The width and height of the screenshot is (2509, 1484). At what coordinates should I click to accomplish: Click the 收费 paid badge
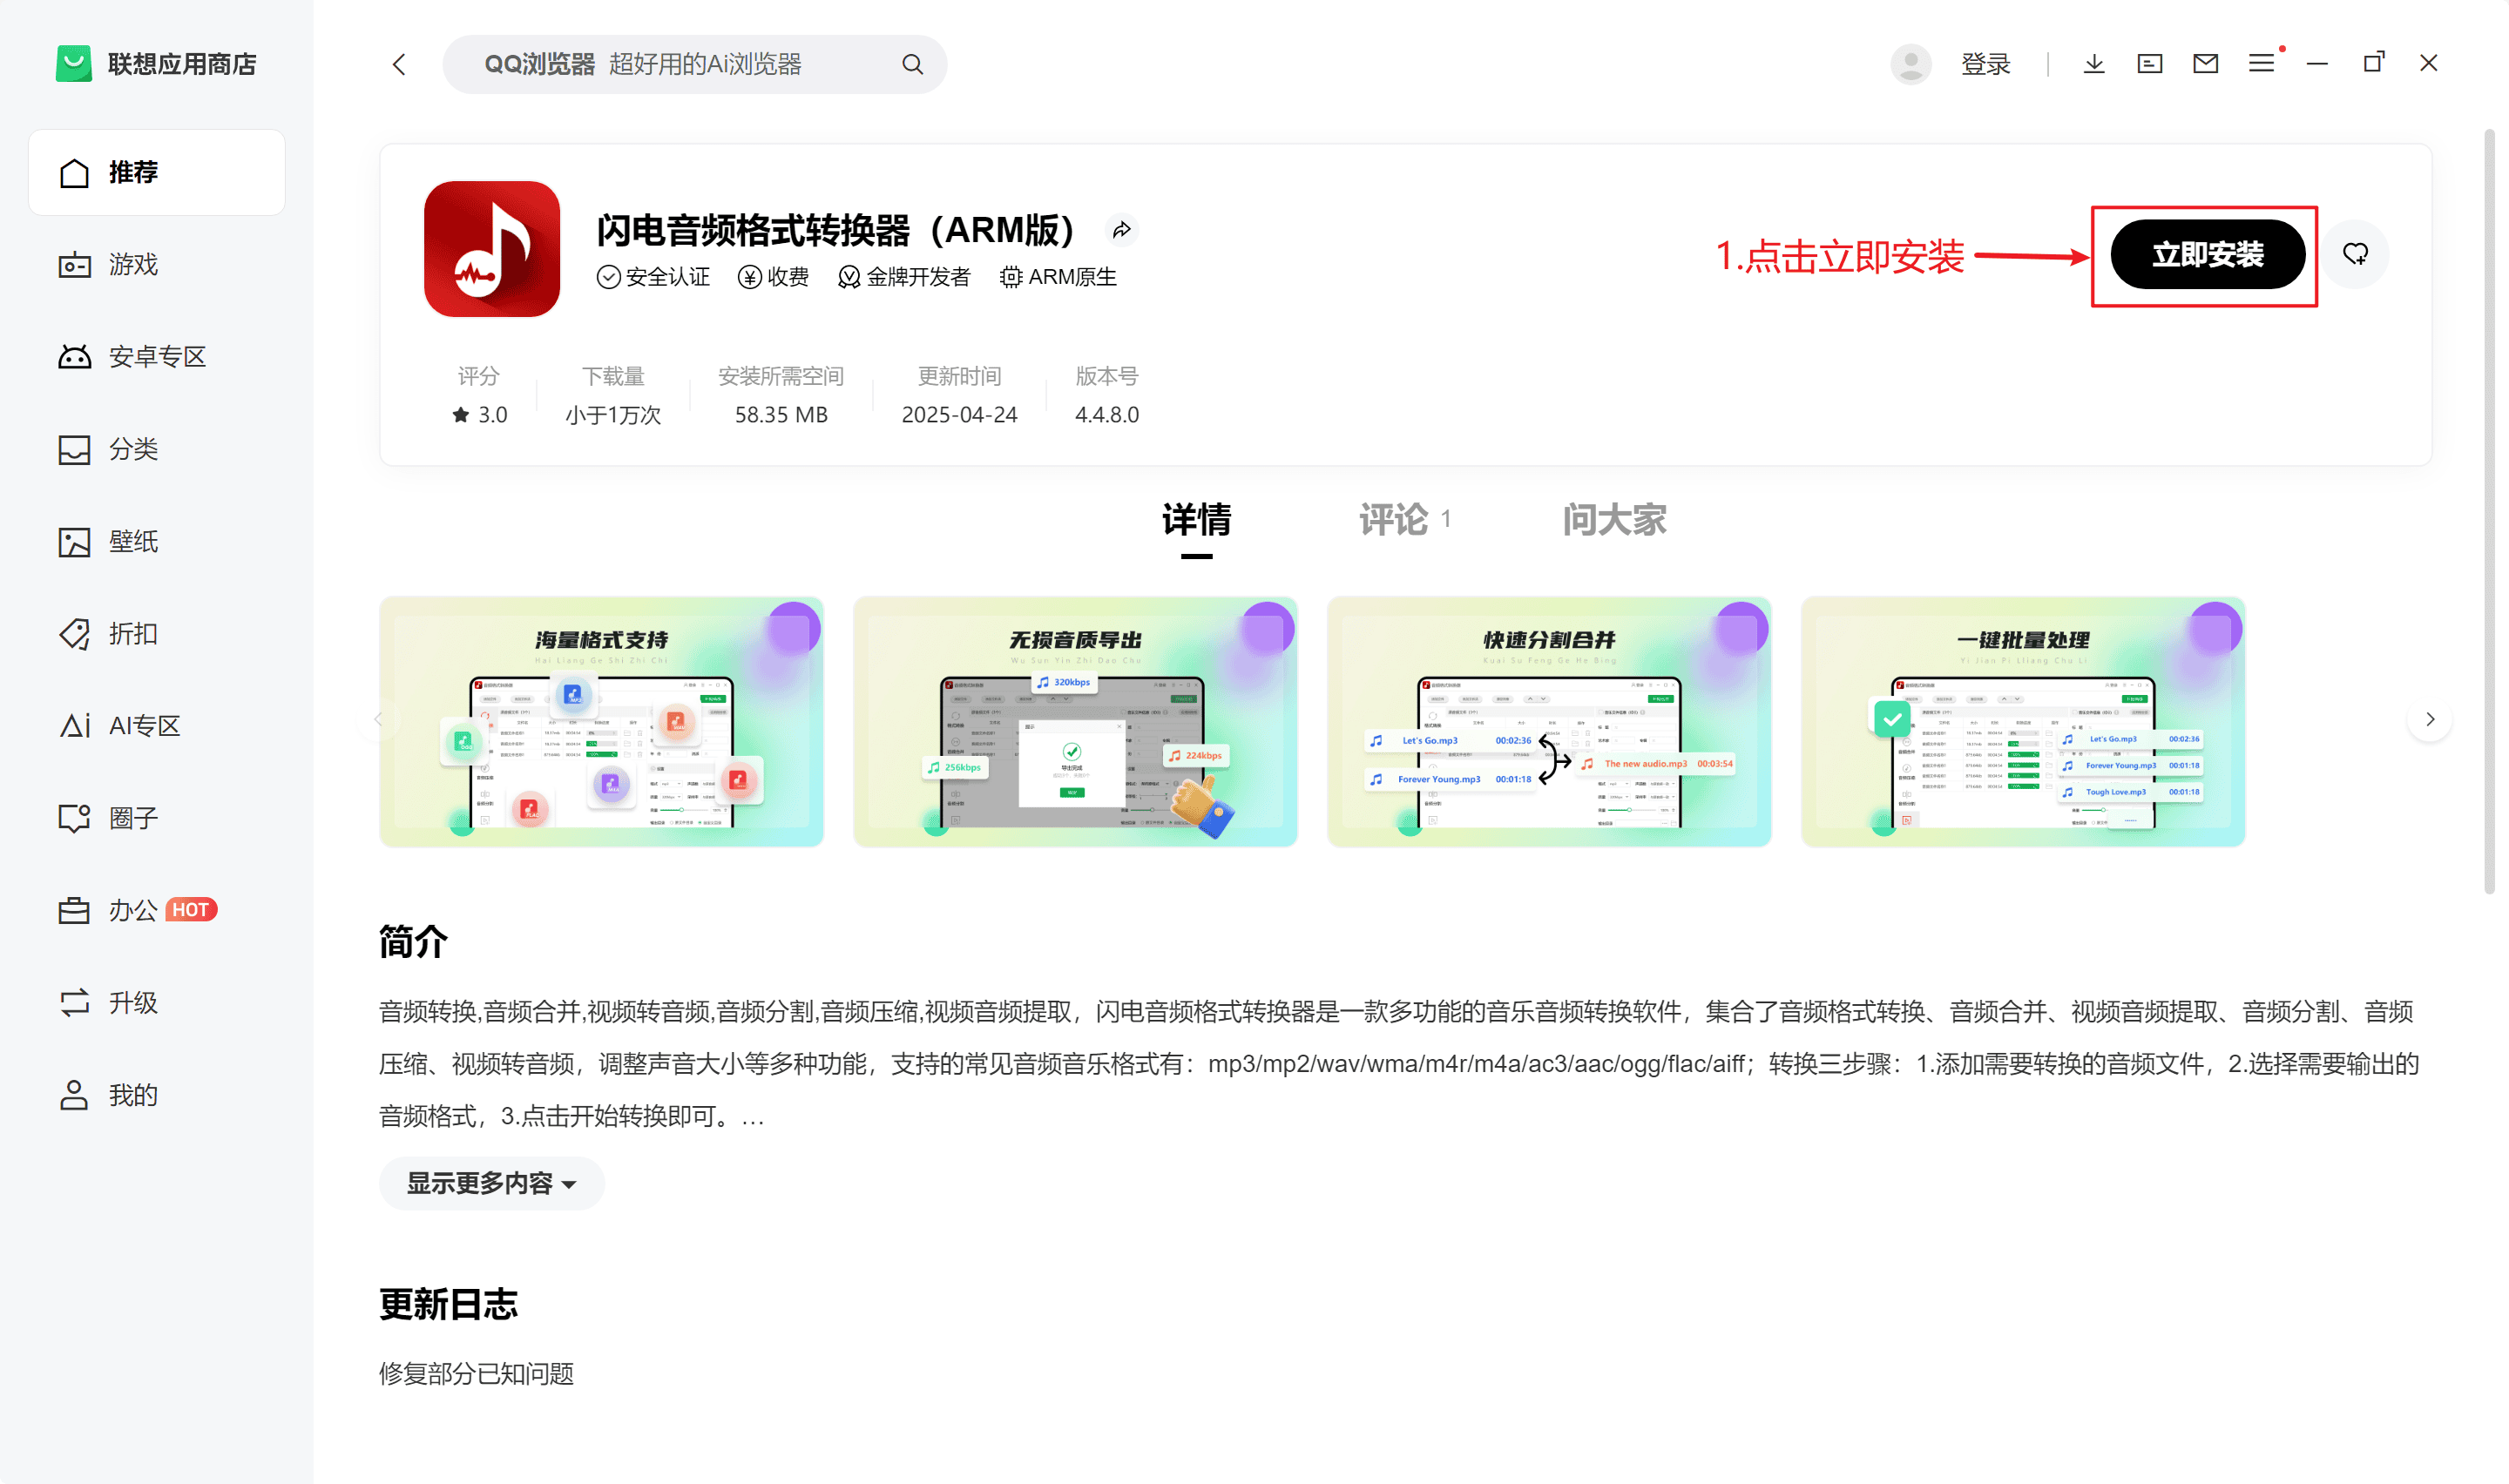[x=773, y=277]
